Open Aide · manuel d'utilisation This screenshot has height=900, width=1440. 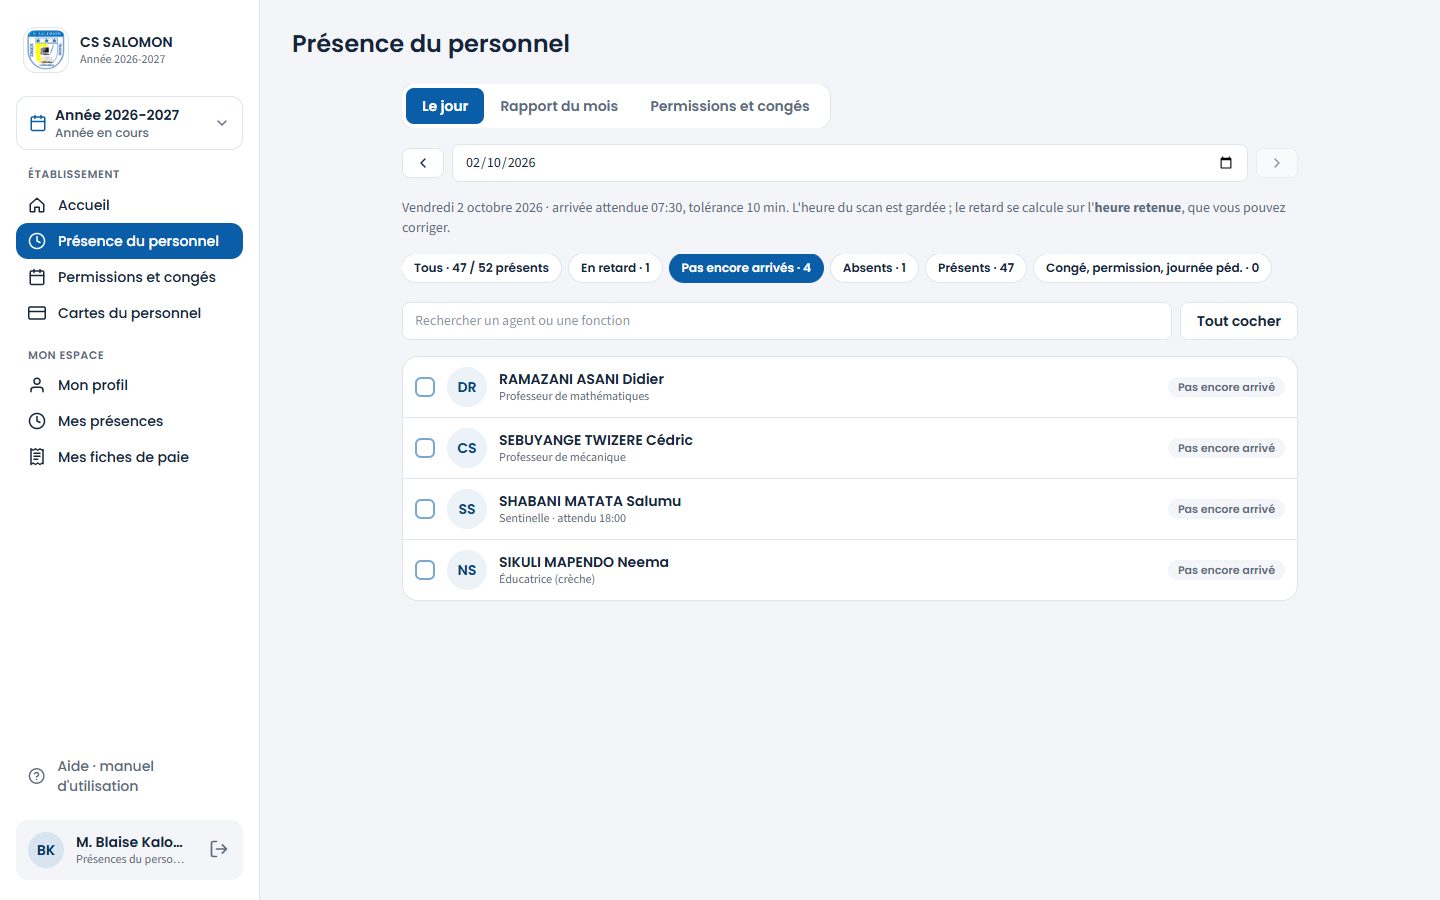tap(129, 776)
